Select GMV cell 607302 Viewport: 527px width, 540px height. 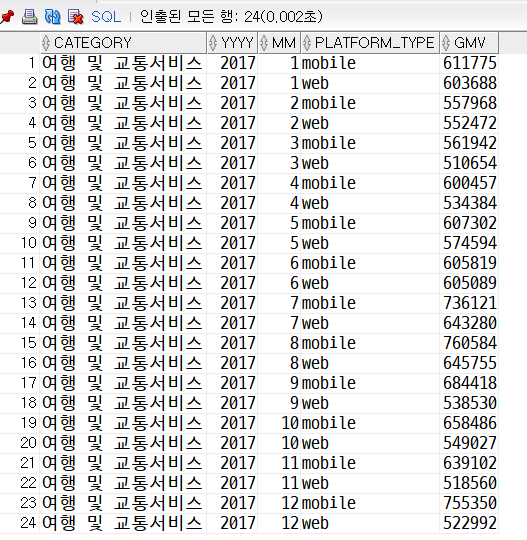pos(469,223)
